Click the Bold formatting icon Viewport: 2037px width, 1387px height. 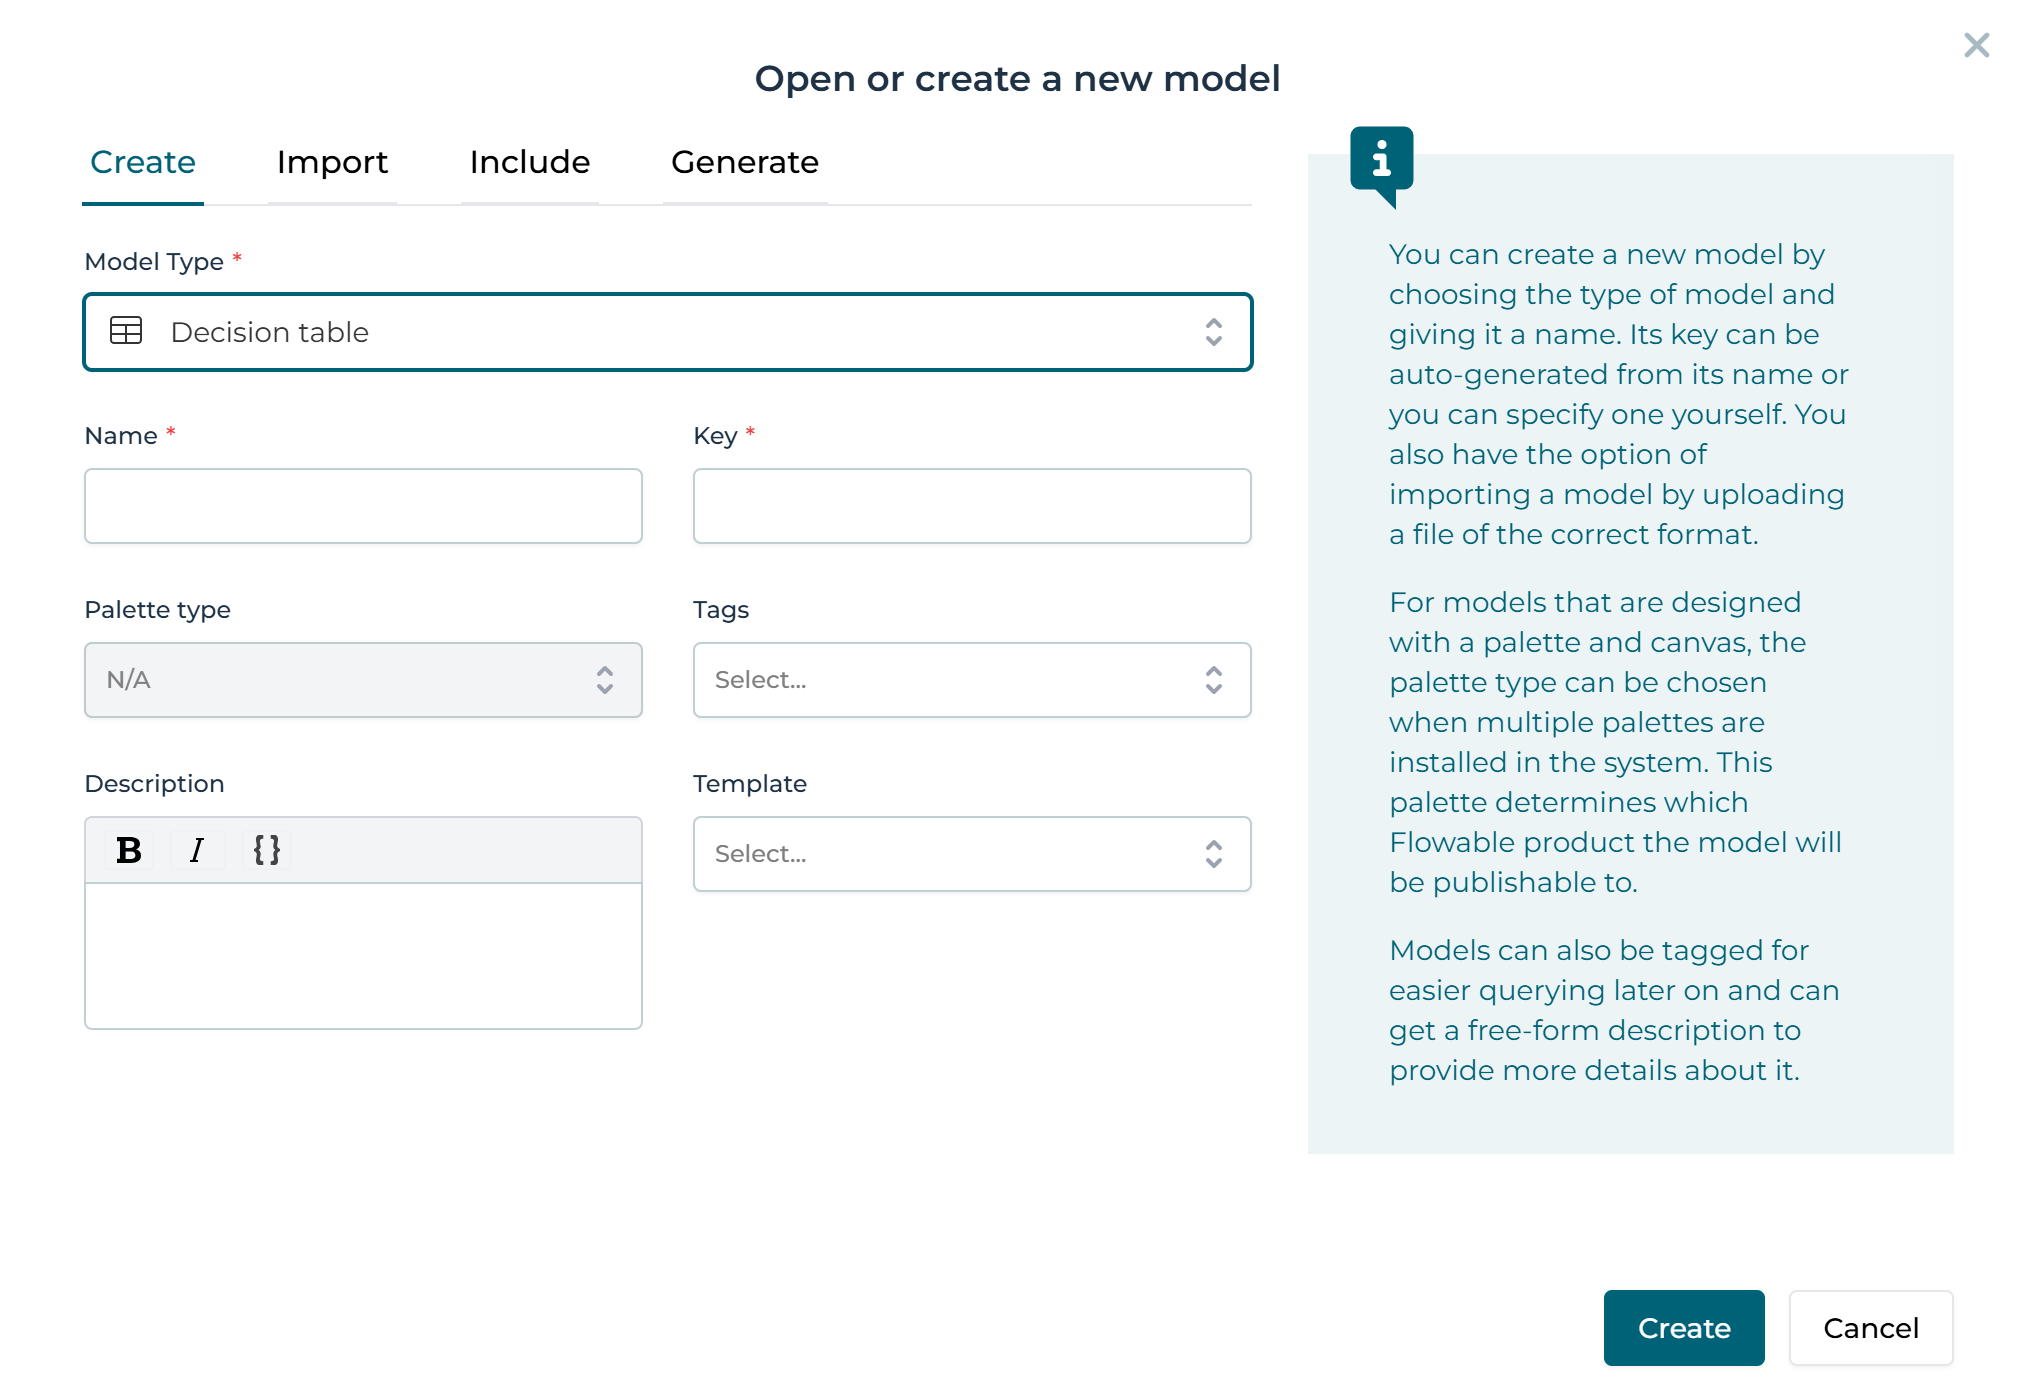129,850
